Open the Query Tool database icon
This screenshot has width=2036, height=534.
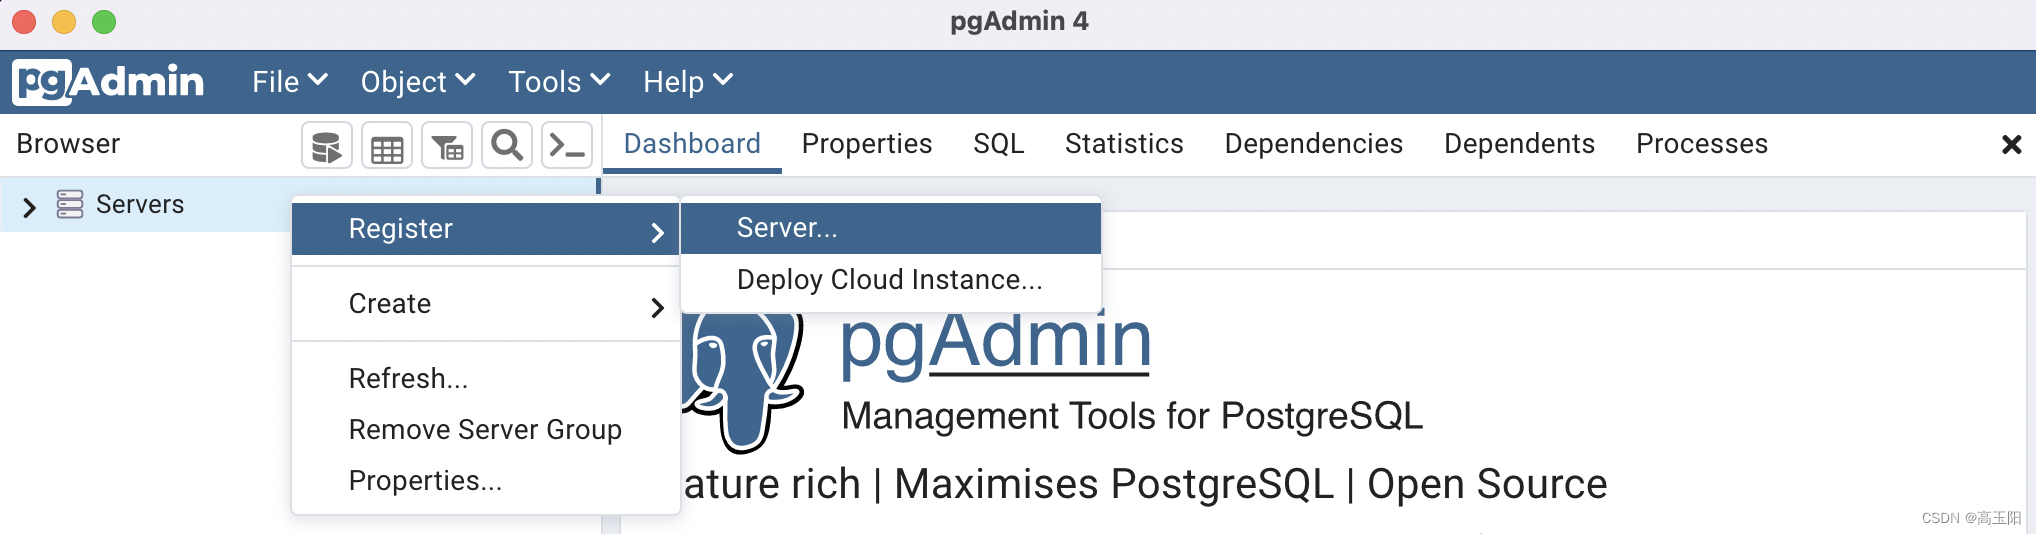point(327,146)
